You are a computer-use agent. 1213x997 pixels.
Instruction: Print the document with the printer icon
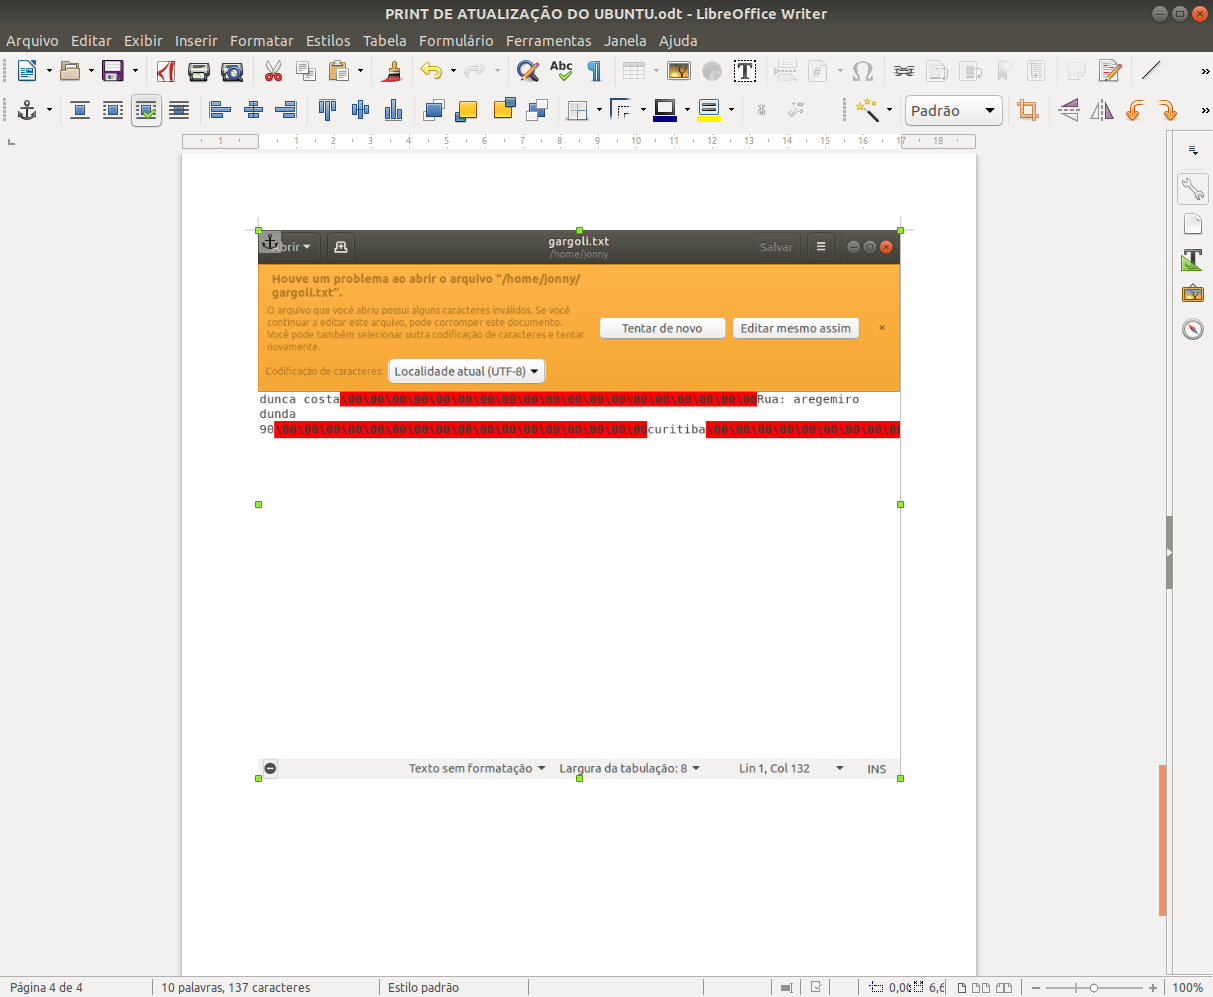tap(199, 71)
